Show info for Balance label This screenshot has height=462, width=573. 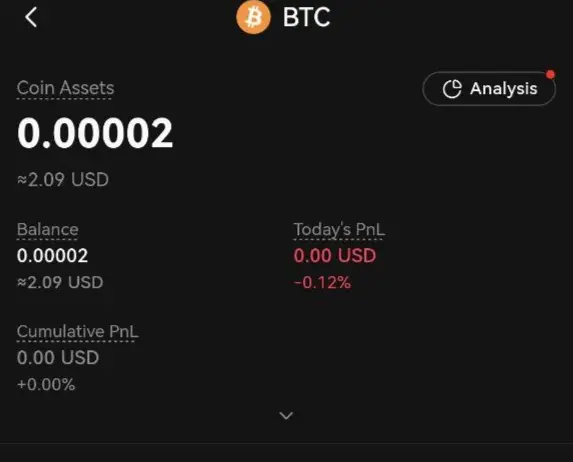pyautogui.click(x=48, y=230)
